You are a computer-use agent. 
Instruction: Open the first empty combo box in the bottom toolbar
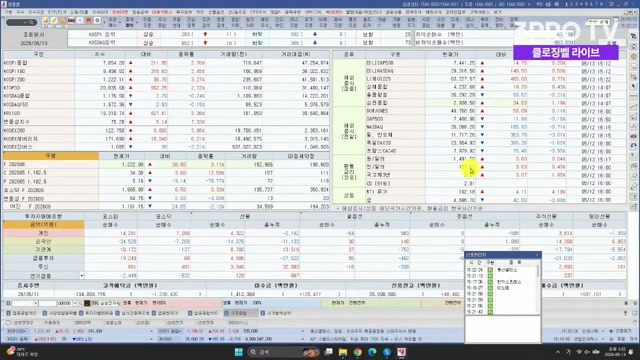tap(24, 303)
